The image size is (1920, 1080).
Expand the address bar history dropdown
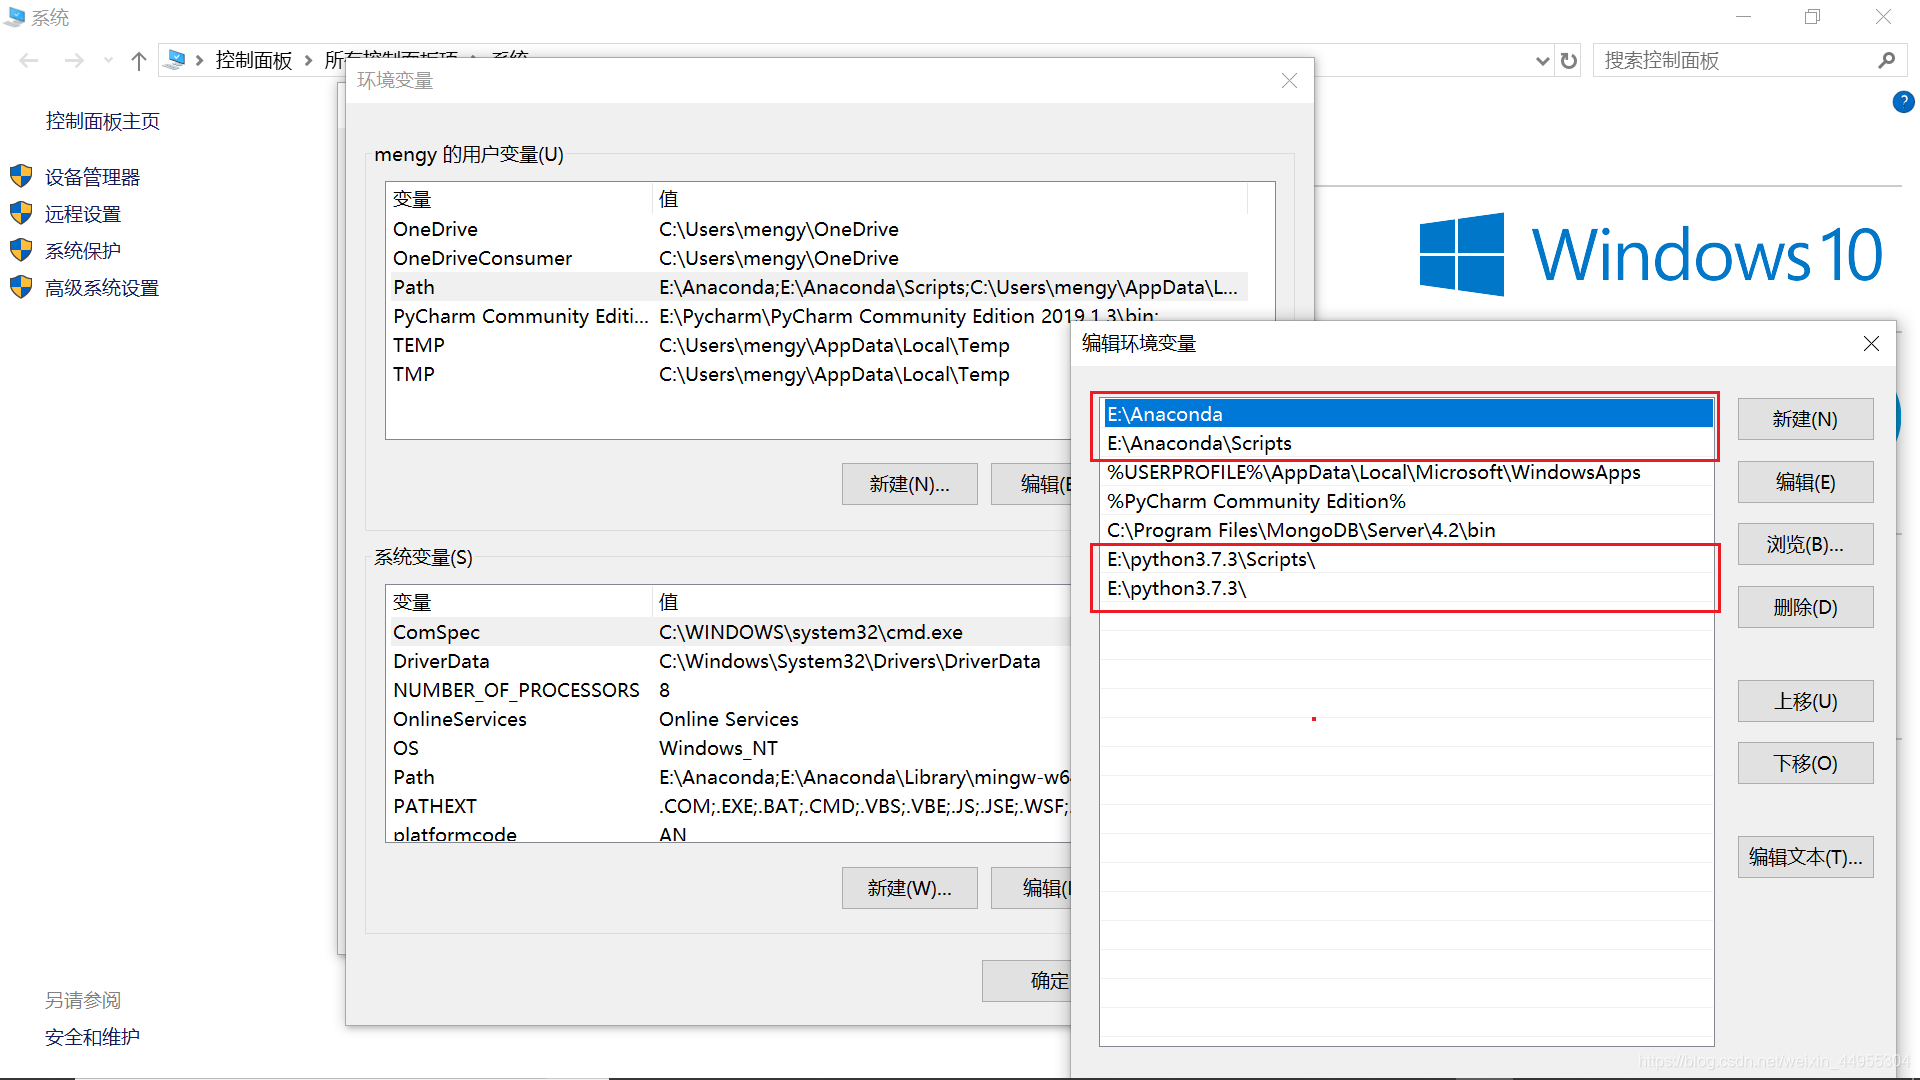pos(1542,61)
